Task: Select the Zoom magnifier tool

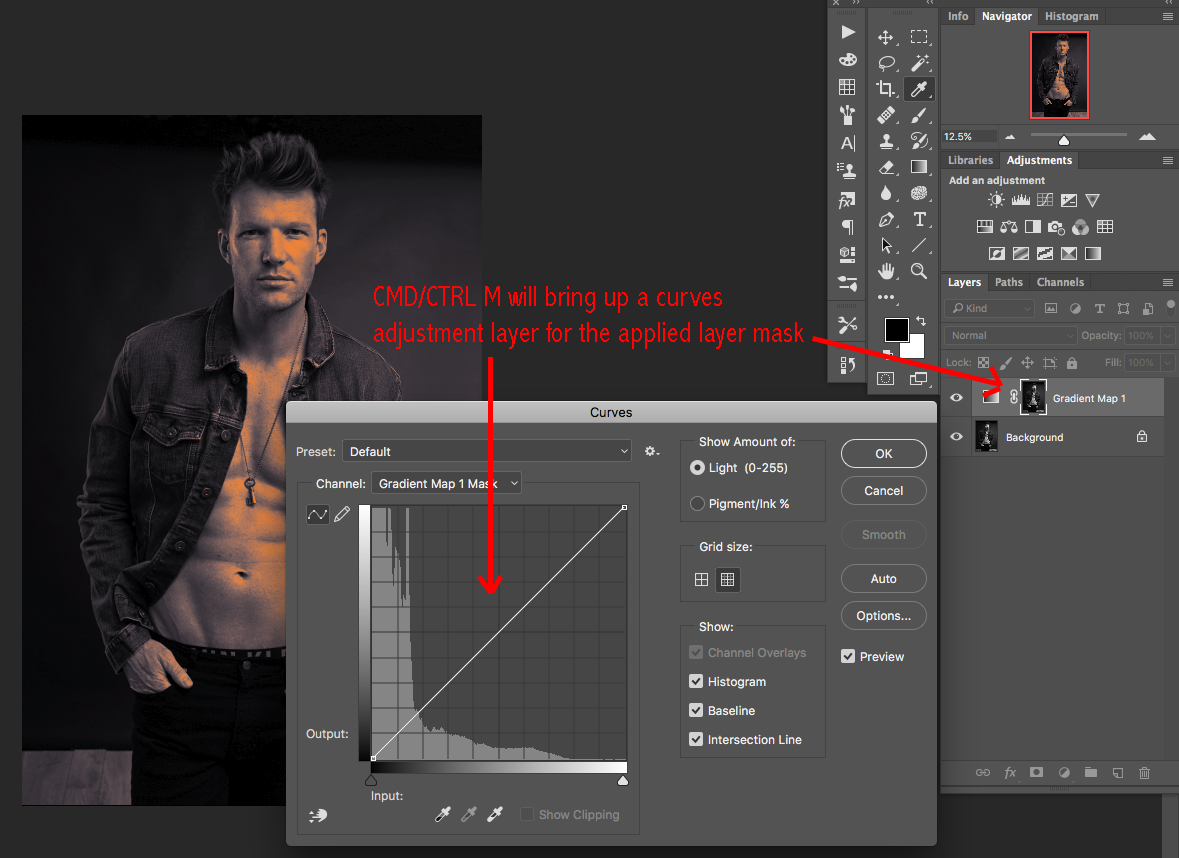Action: (919, 271)
